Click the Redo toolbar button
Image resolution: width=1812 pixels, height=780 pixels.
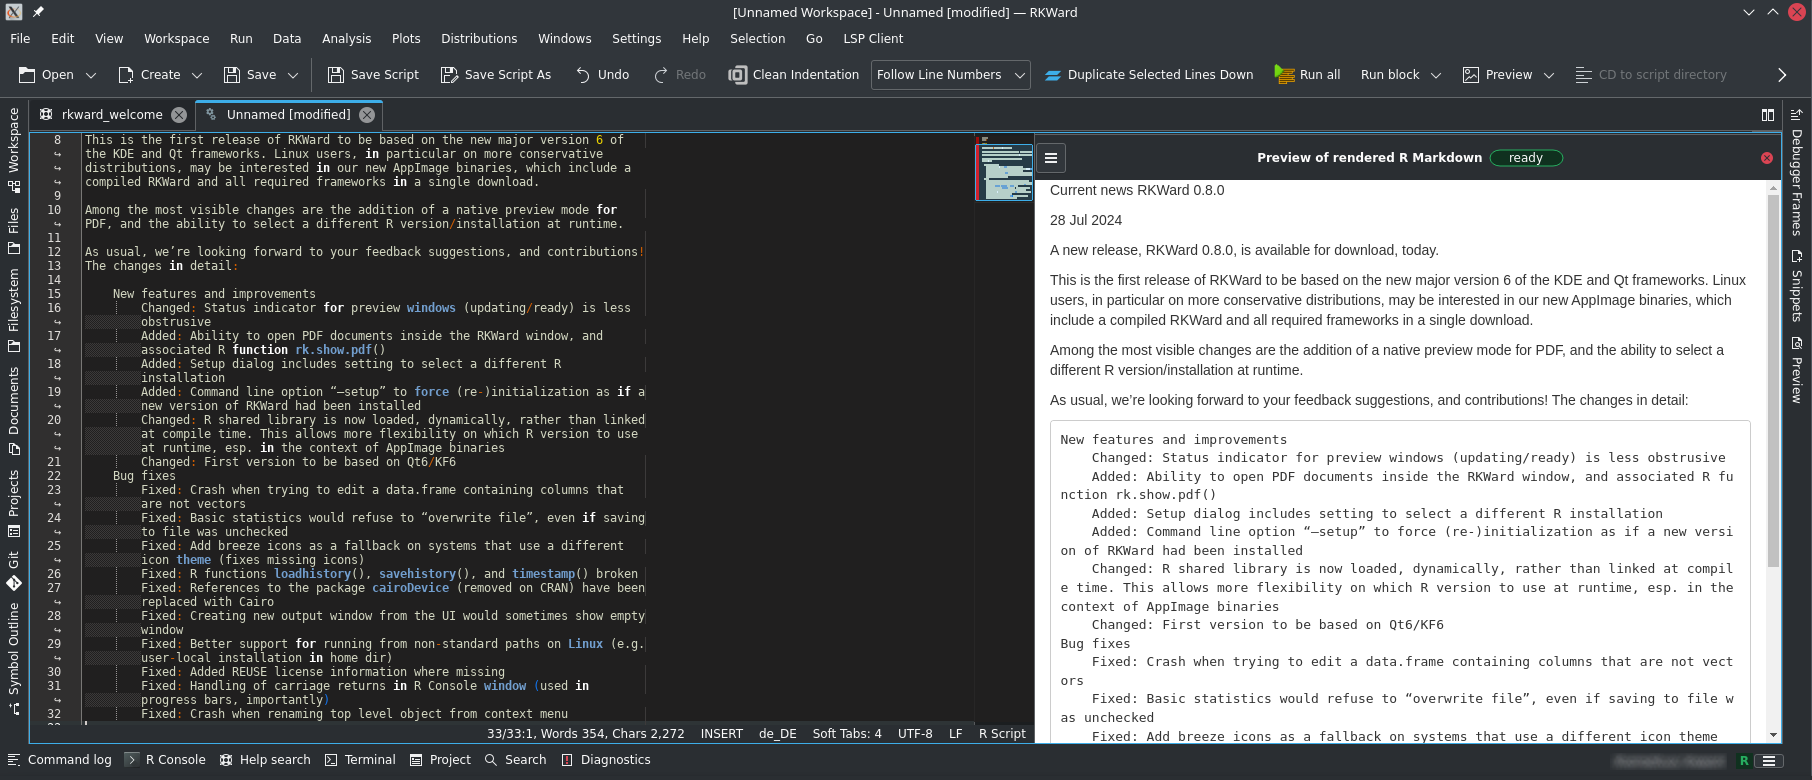(x=680, y=75)
